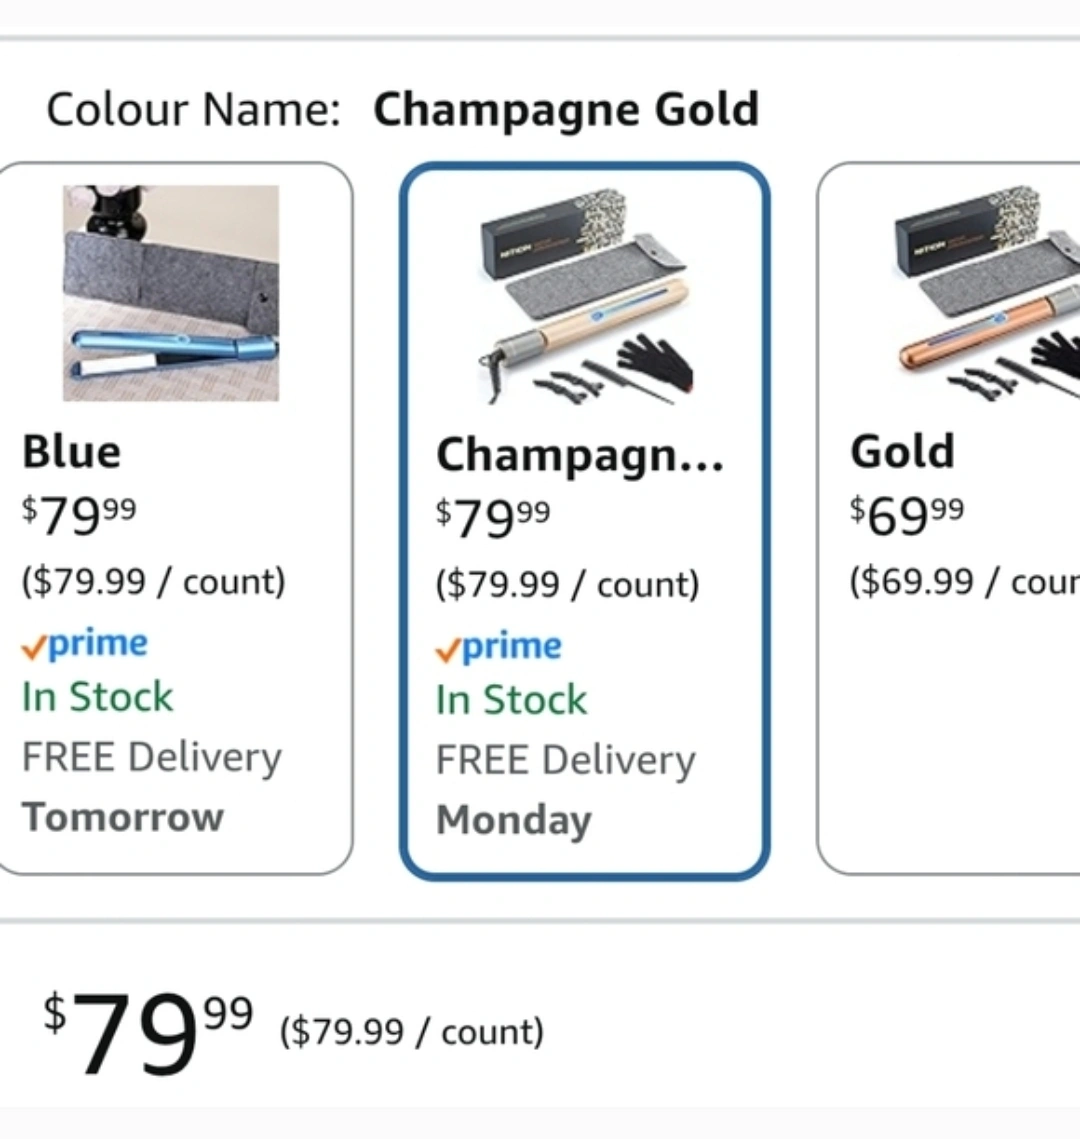Click the large $79.99 main price
This screenshot has height=1139, width=1080.
point(148,1031)
